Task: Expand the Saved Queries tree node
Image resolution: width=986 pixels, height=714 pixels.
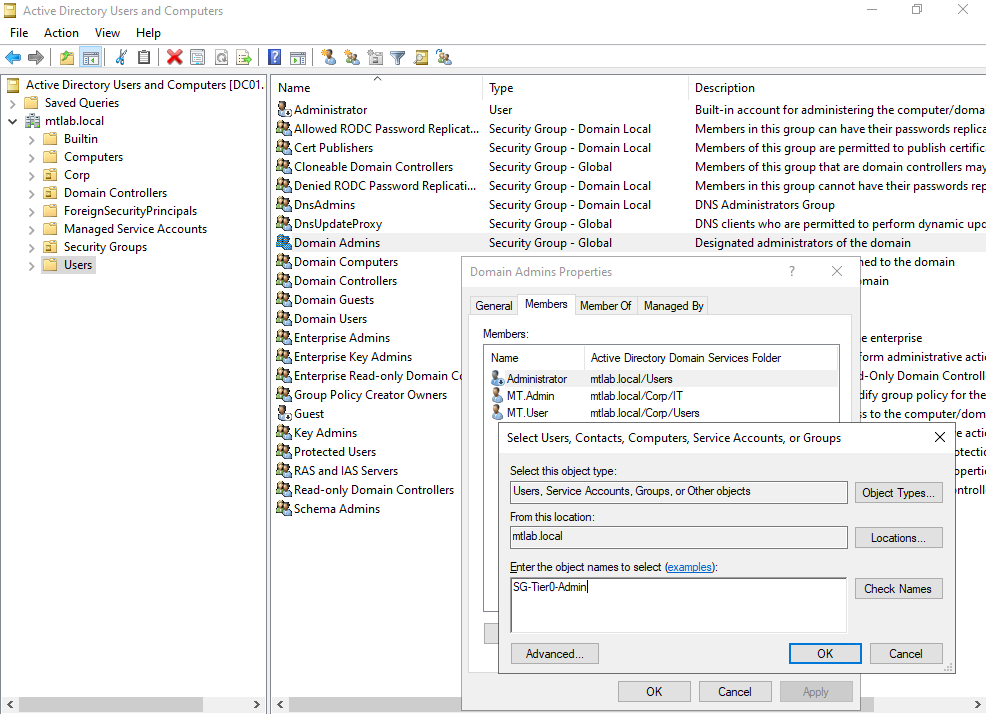Action: coord(13,103)
